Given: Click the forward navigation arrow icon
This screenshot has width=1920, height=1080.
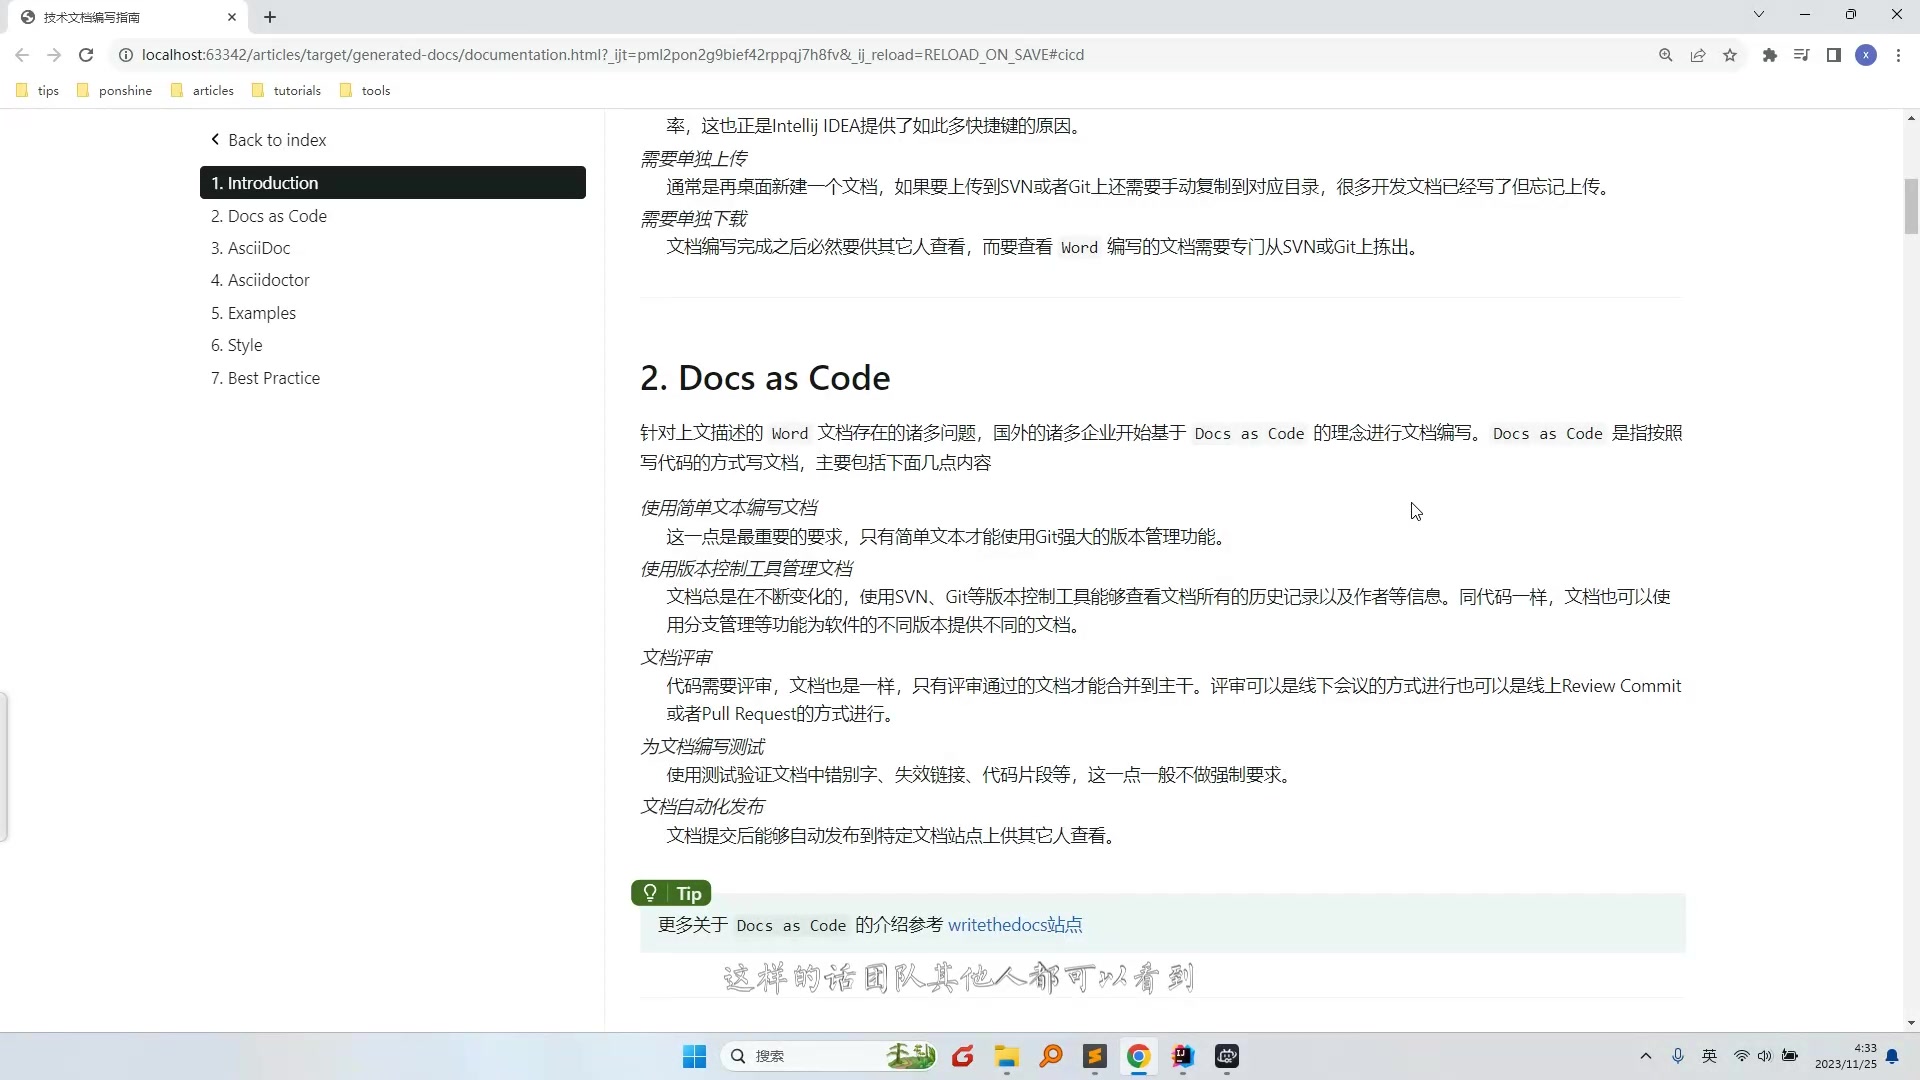Looking at the screenshot, I should [x=53, y=55].
